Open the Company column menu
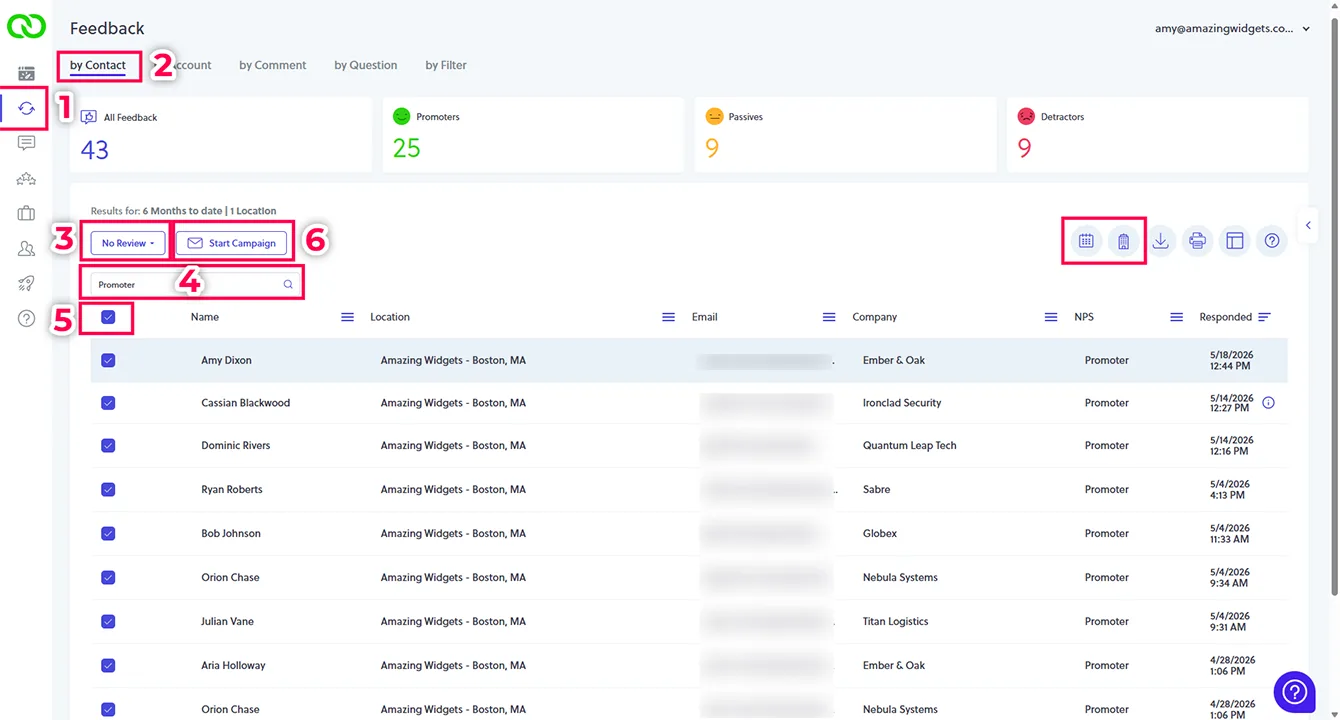Viewport: 1340px width, 720px height. pos(1051,317)
